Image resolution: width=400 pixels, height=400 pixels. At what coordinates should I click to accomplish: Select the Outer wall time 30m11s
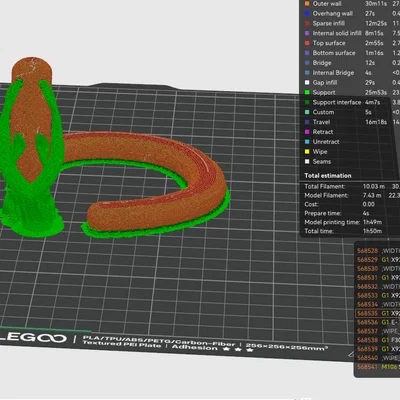point(376,4)
